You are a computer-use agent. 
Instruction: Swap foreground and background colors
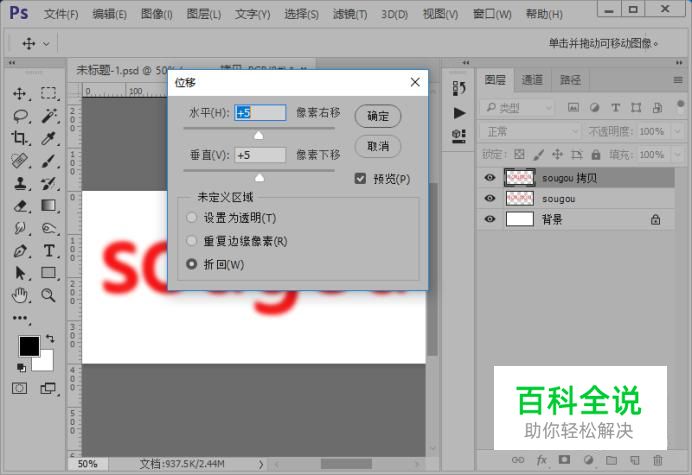pos(50,339)
